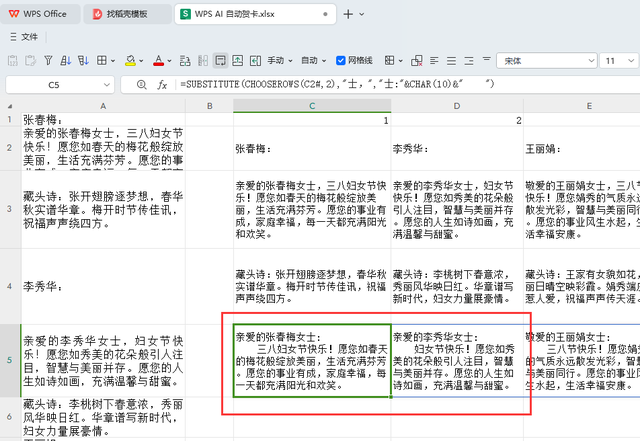This screenshot has width=640, height=441.
Task: Click the menu icon beside 文件
Action: [13, 37]
